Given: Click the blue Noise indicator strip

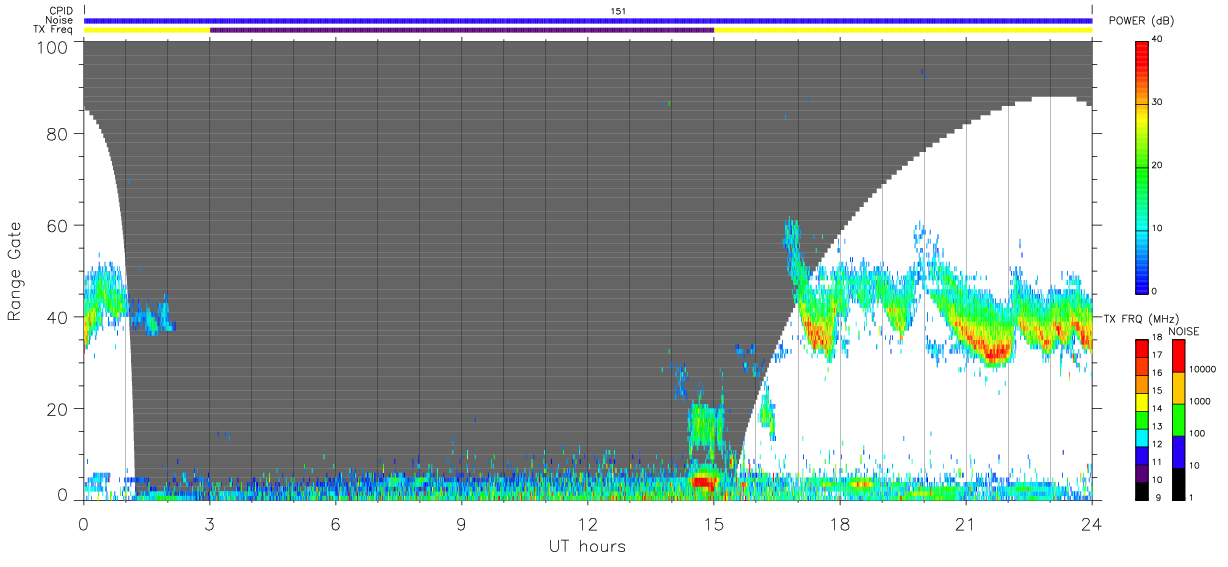Looking at the screenshot, I should (588, 20).
